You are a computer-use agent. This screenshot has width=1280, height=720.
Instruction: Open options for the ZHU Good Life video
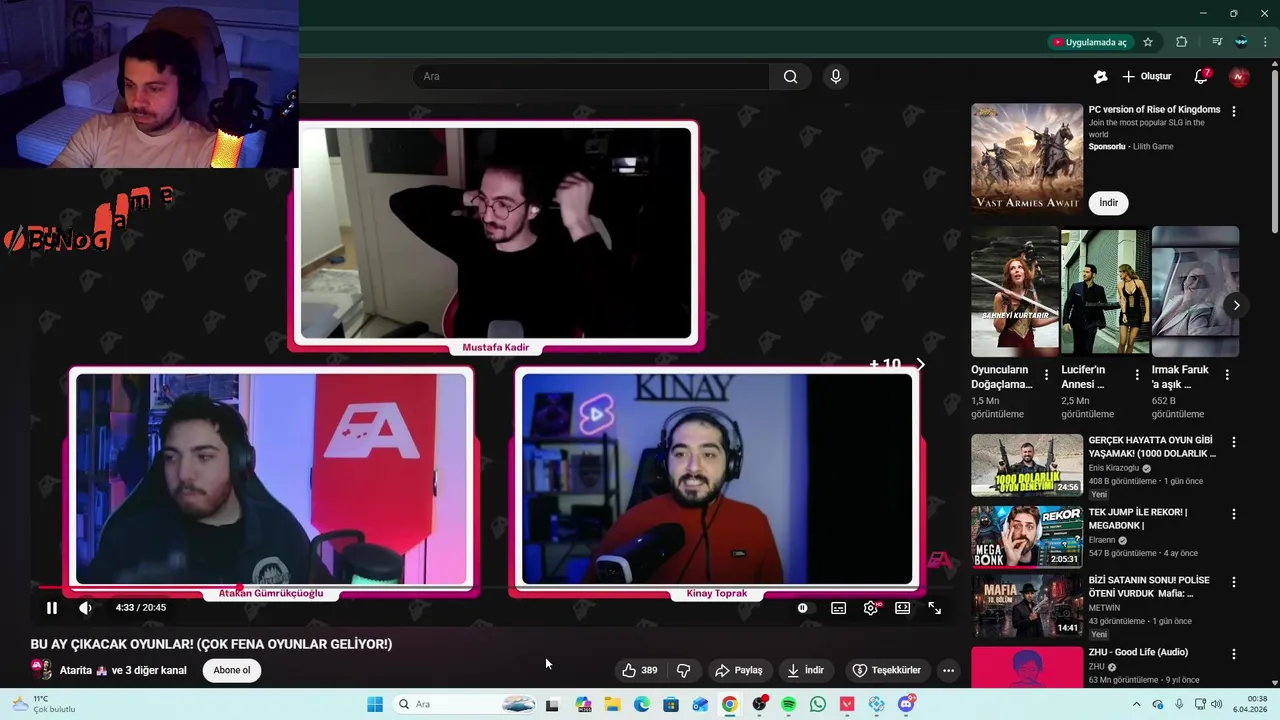coord(1234,654)
